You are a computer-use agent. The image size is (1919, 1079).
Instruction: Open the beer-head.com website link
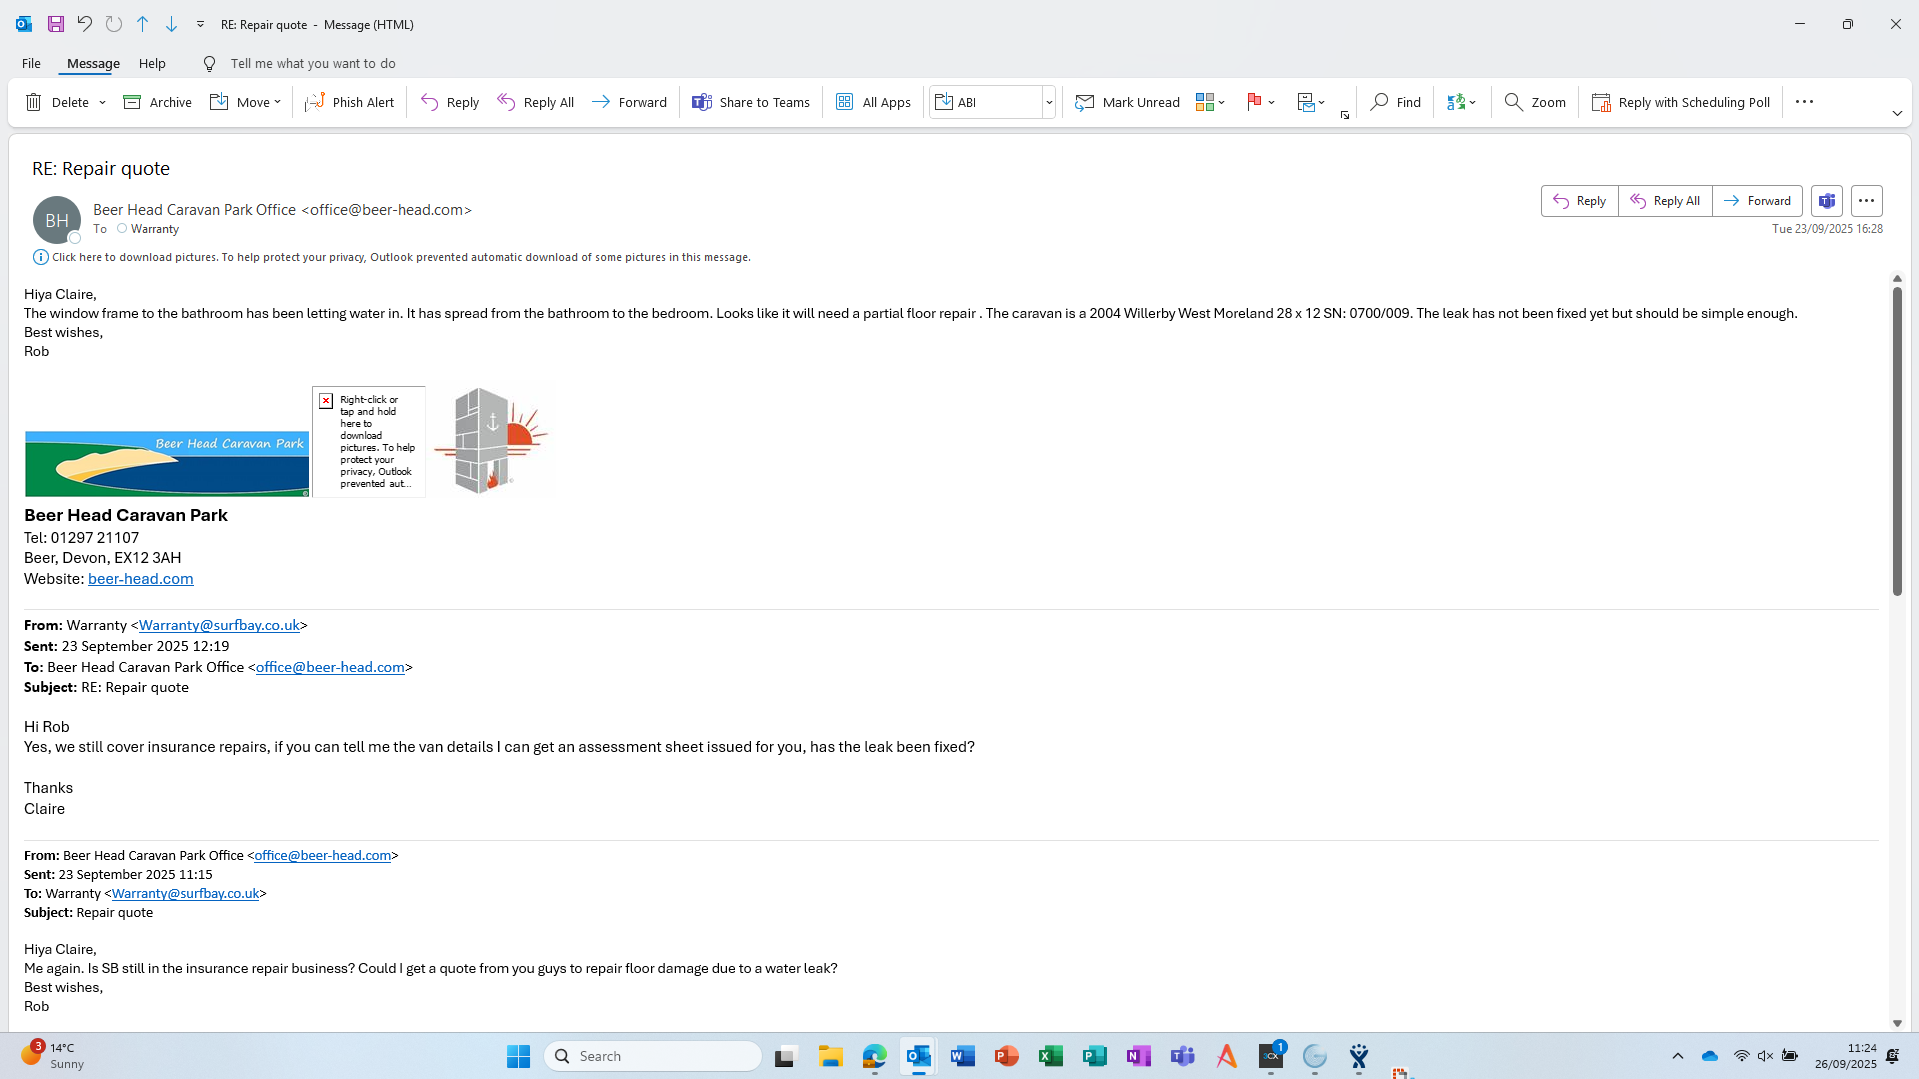(141, 579)
